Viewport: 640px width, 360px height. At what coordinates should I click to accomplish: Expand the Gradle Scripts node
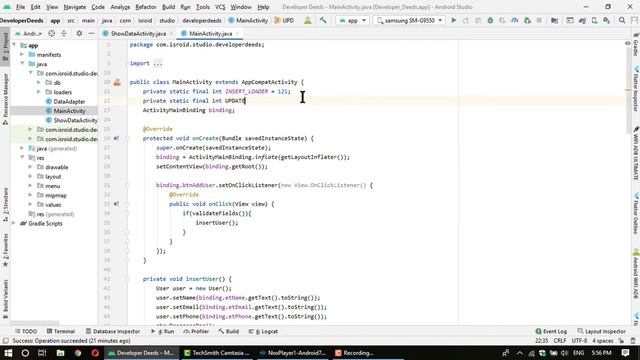point(13,224)
